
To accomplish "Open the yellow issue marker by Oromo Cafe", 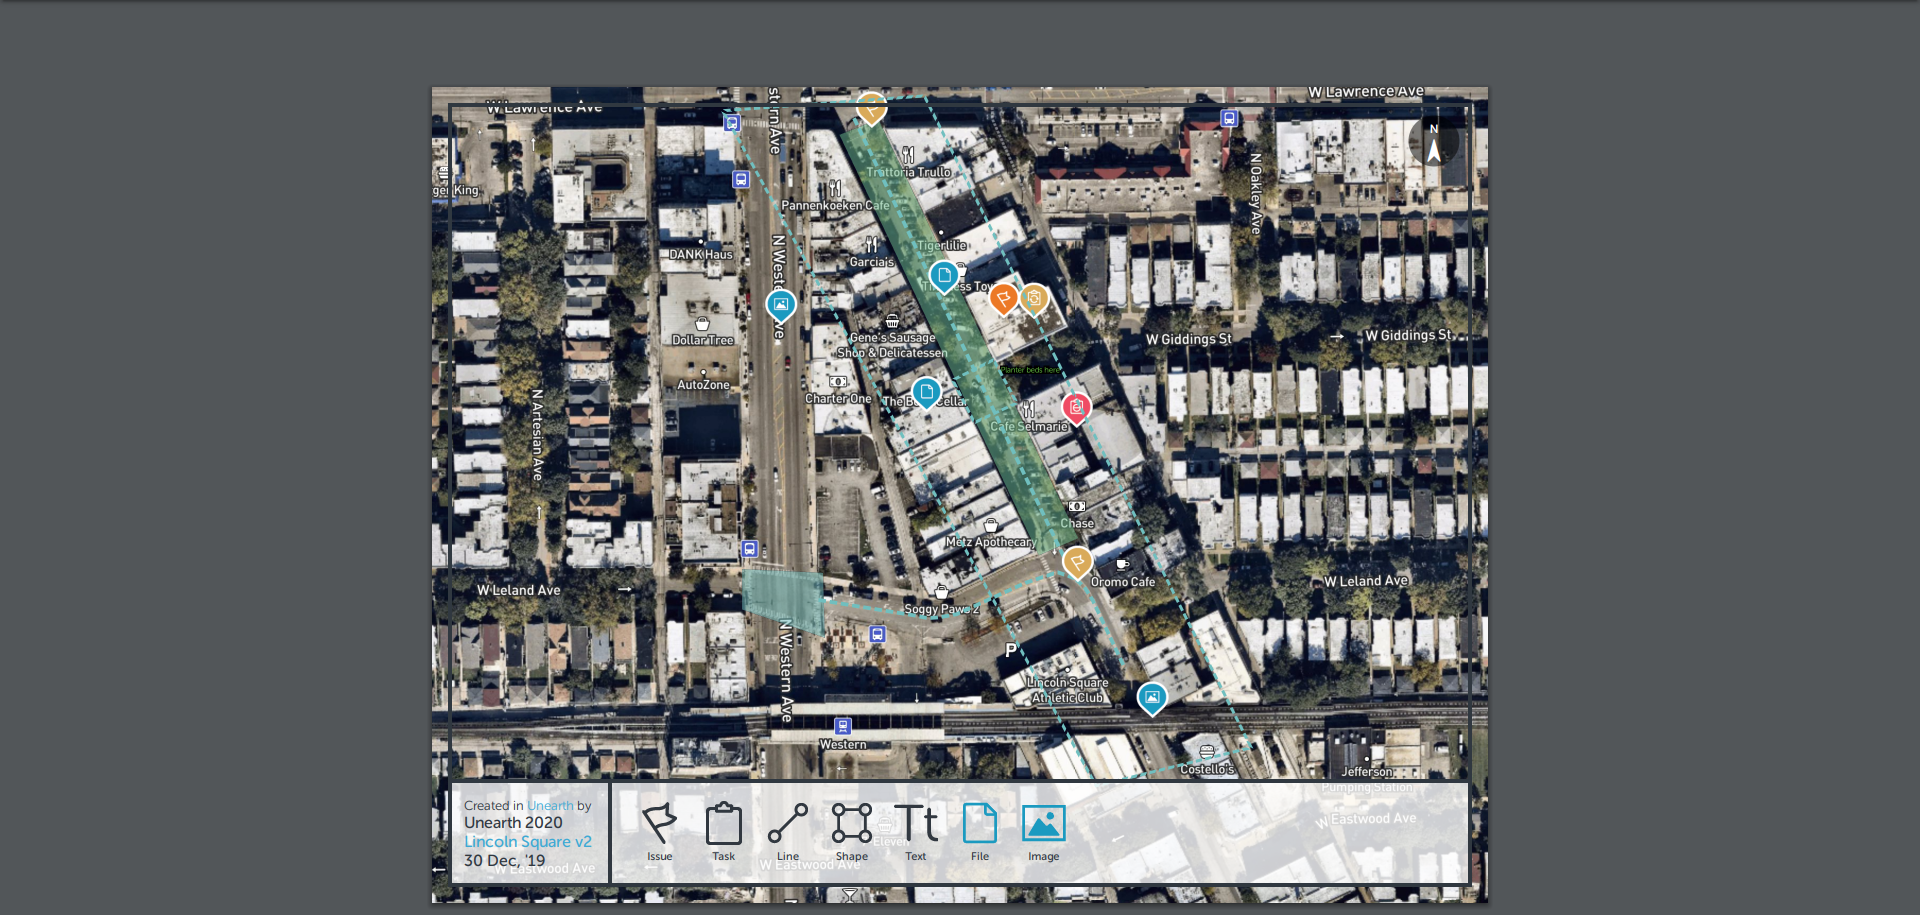I will click(1077, 562).
